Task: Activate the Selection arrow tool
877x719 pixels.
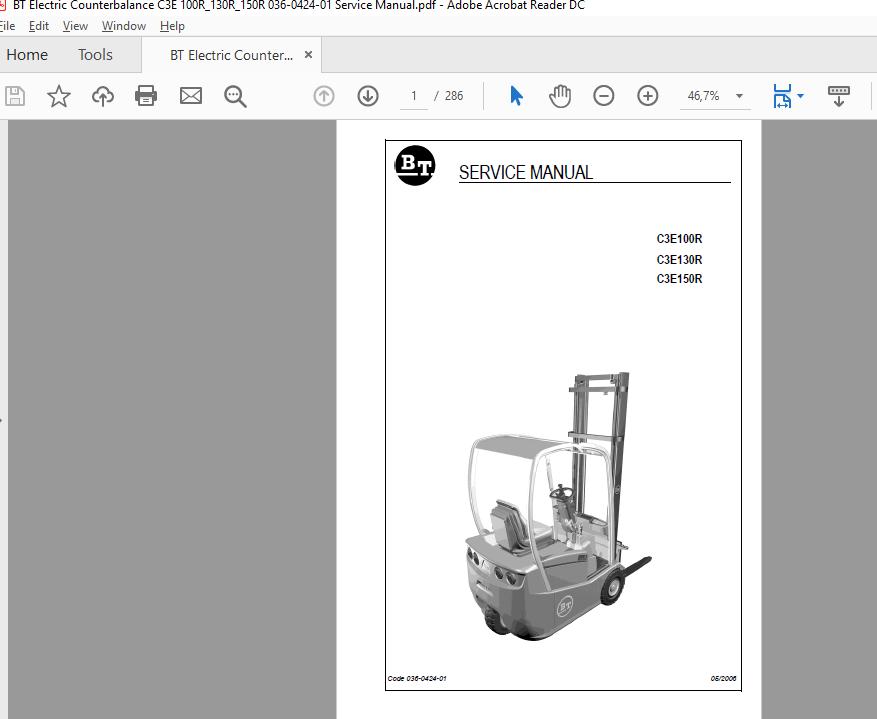Action: click(x=516, y=96)
